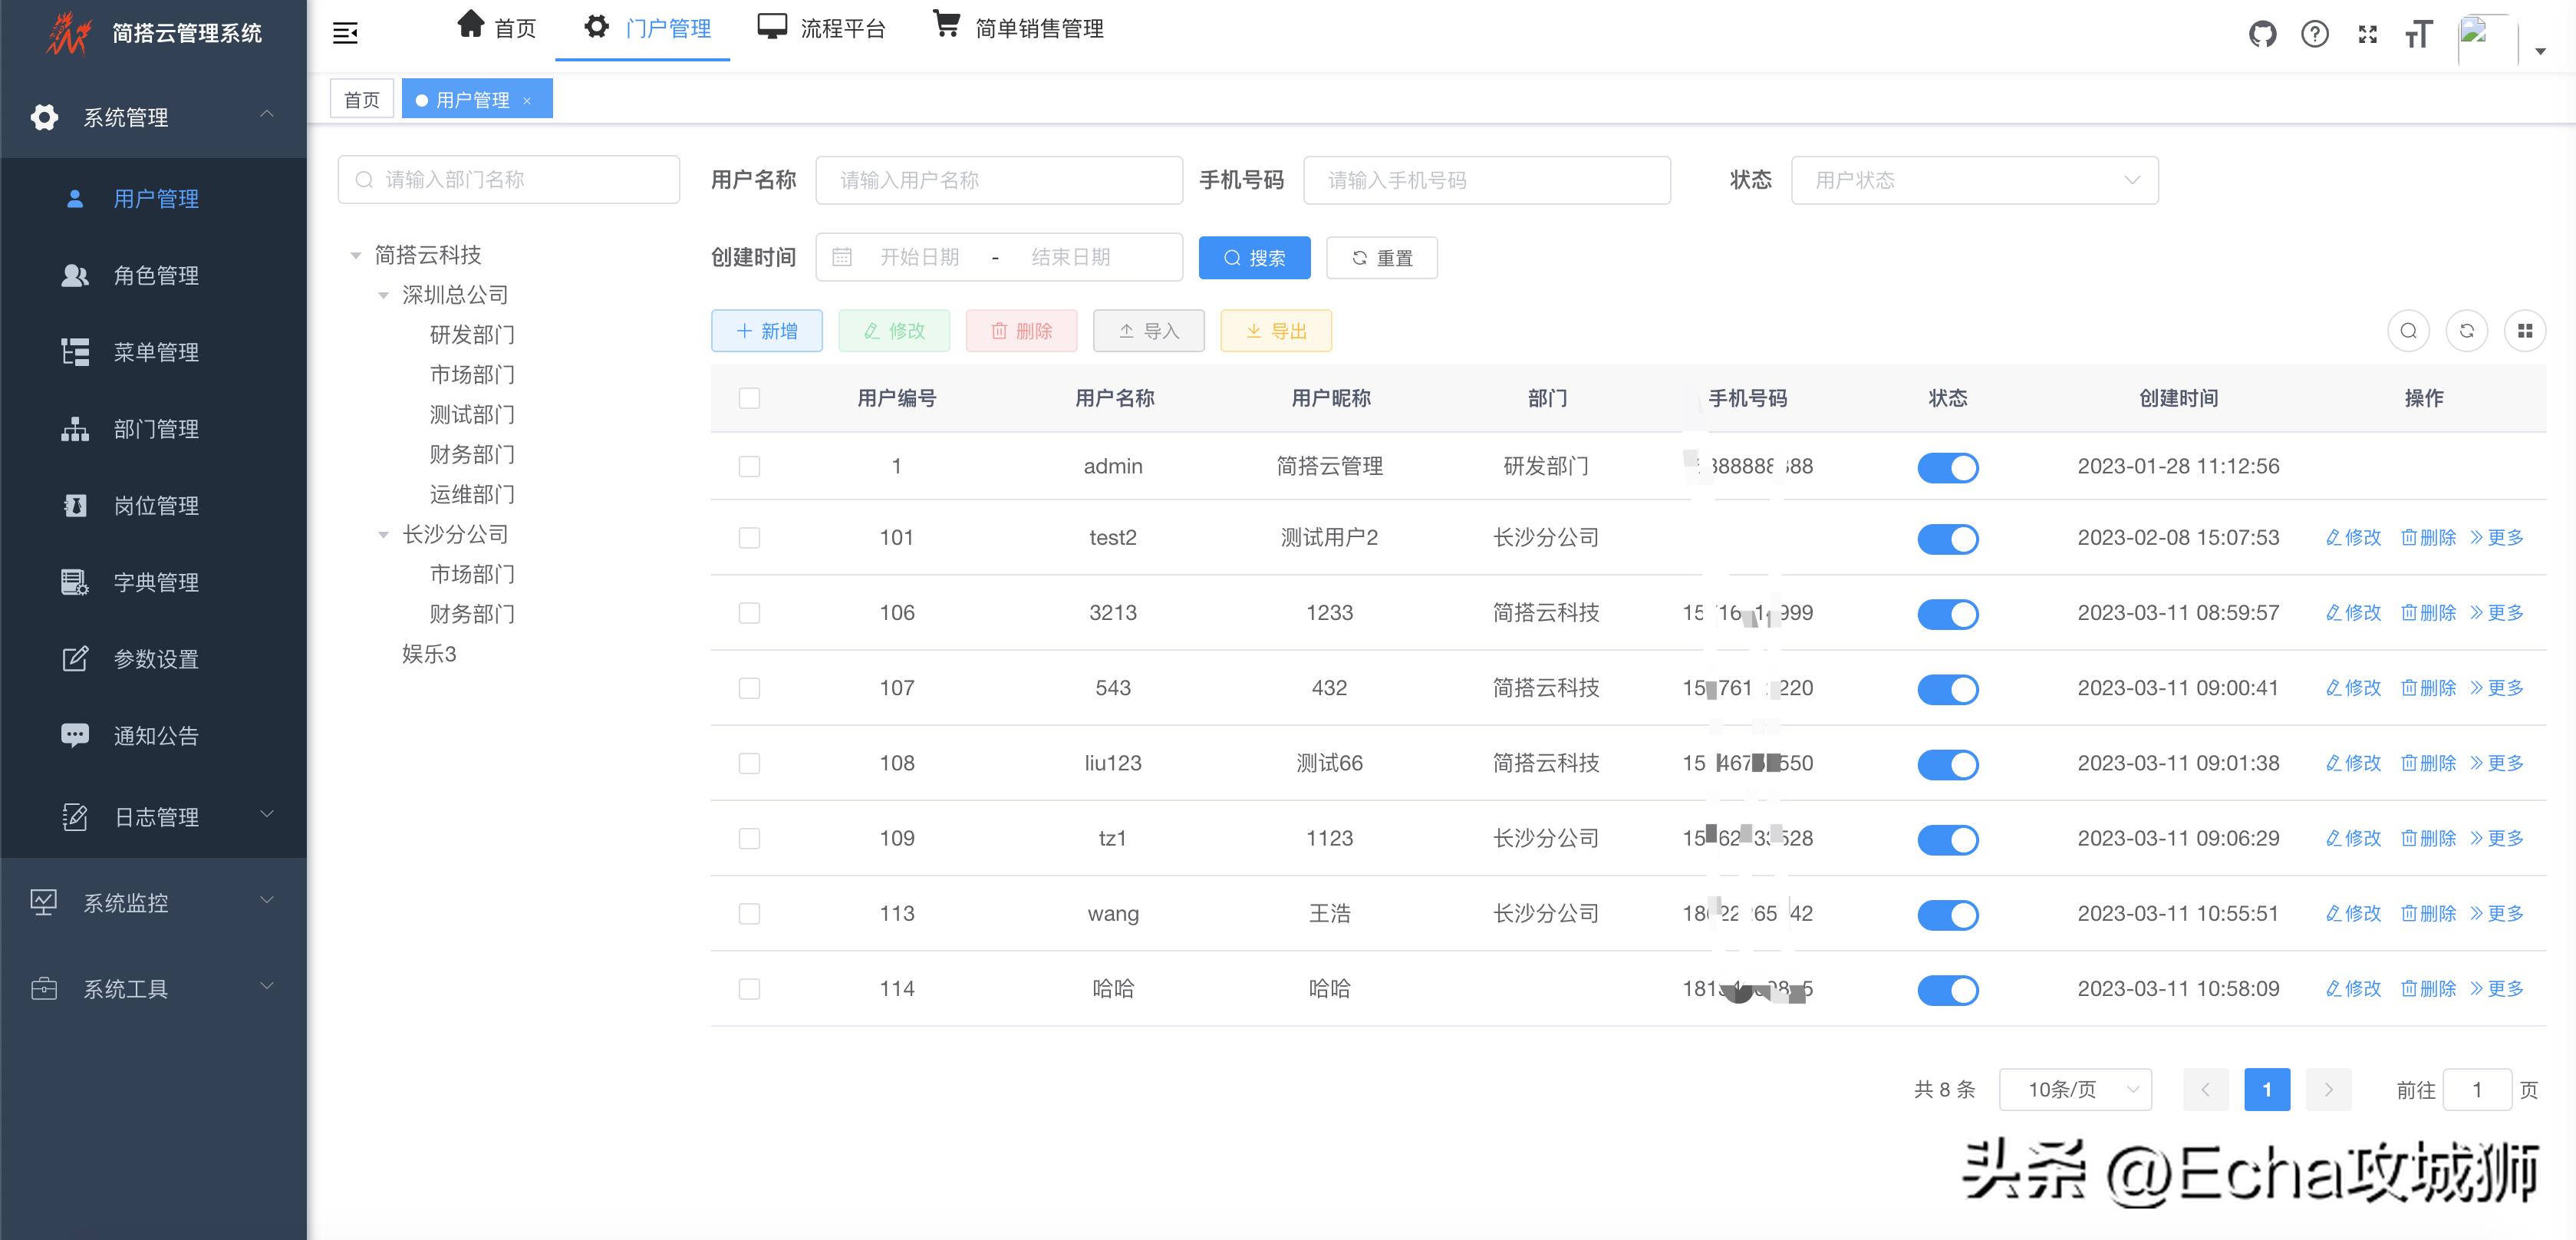The image size is (2576, 1240).
Task: Collapse the 长沙分公司 tree node
Action: pyautogui.click(x=382, y=534)
